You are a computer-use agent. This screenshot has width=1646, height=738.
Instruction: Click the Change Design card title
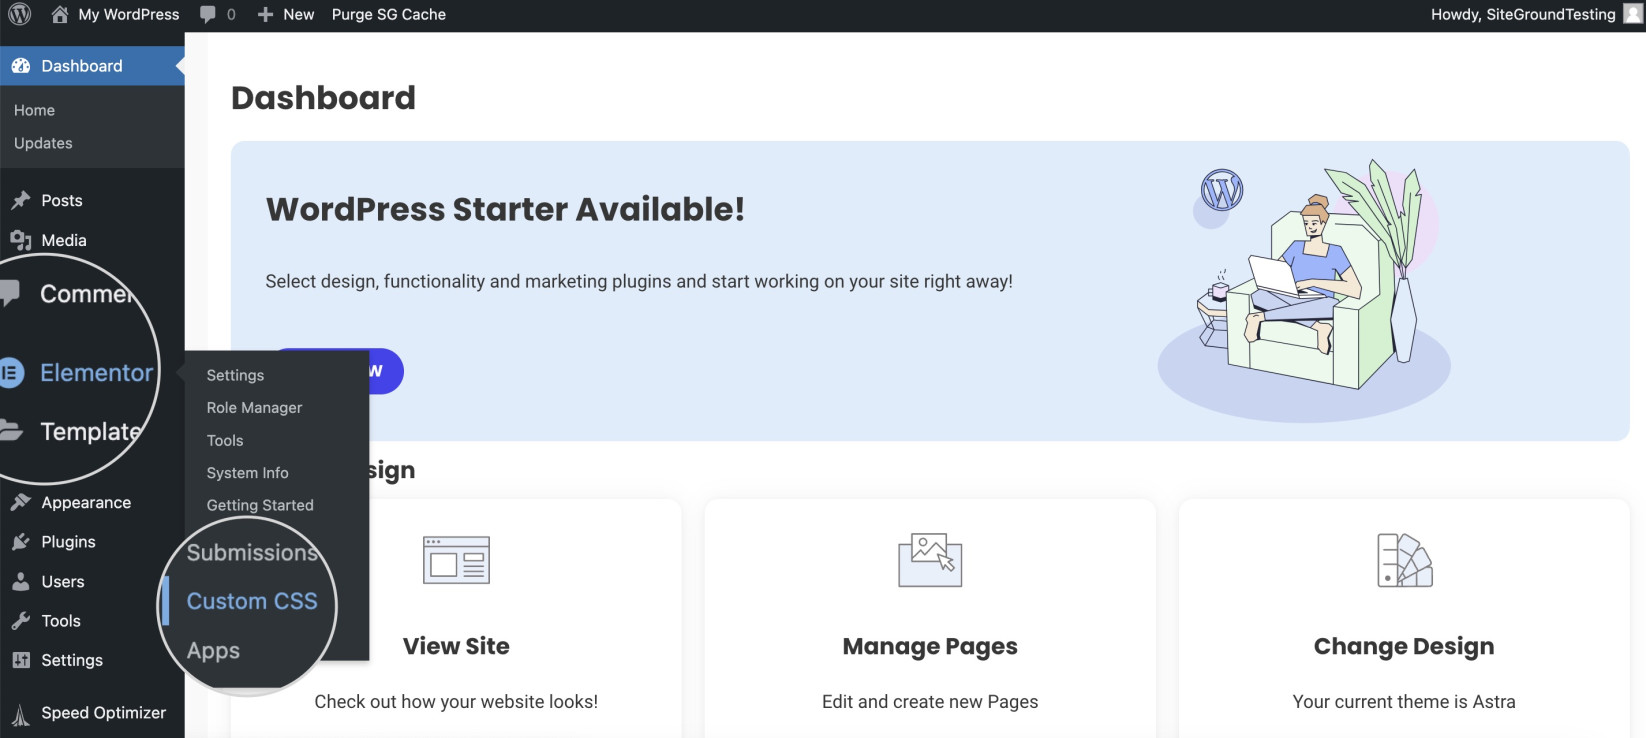1404,647
